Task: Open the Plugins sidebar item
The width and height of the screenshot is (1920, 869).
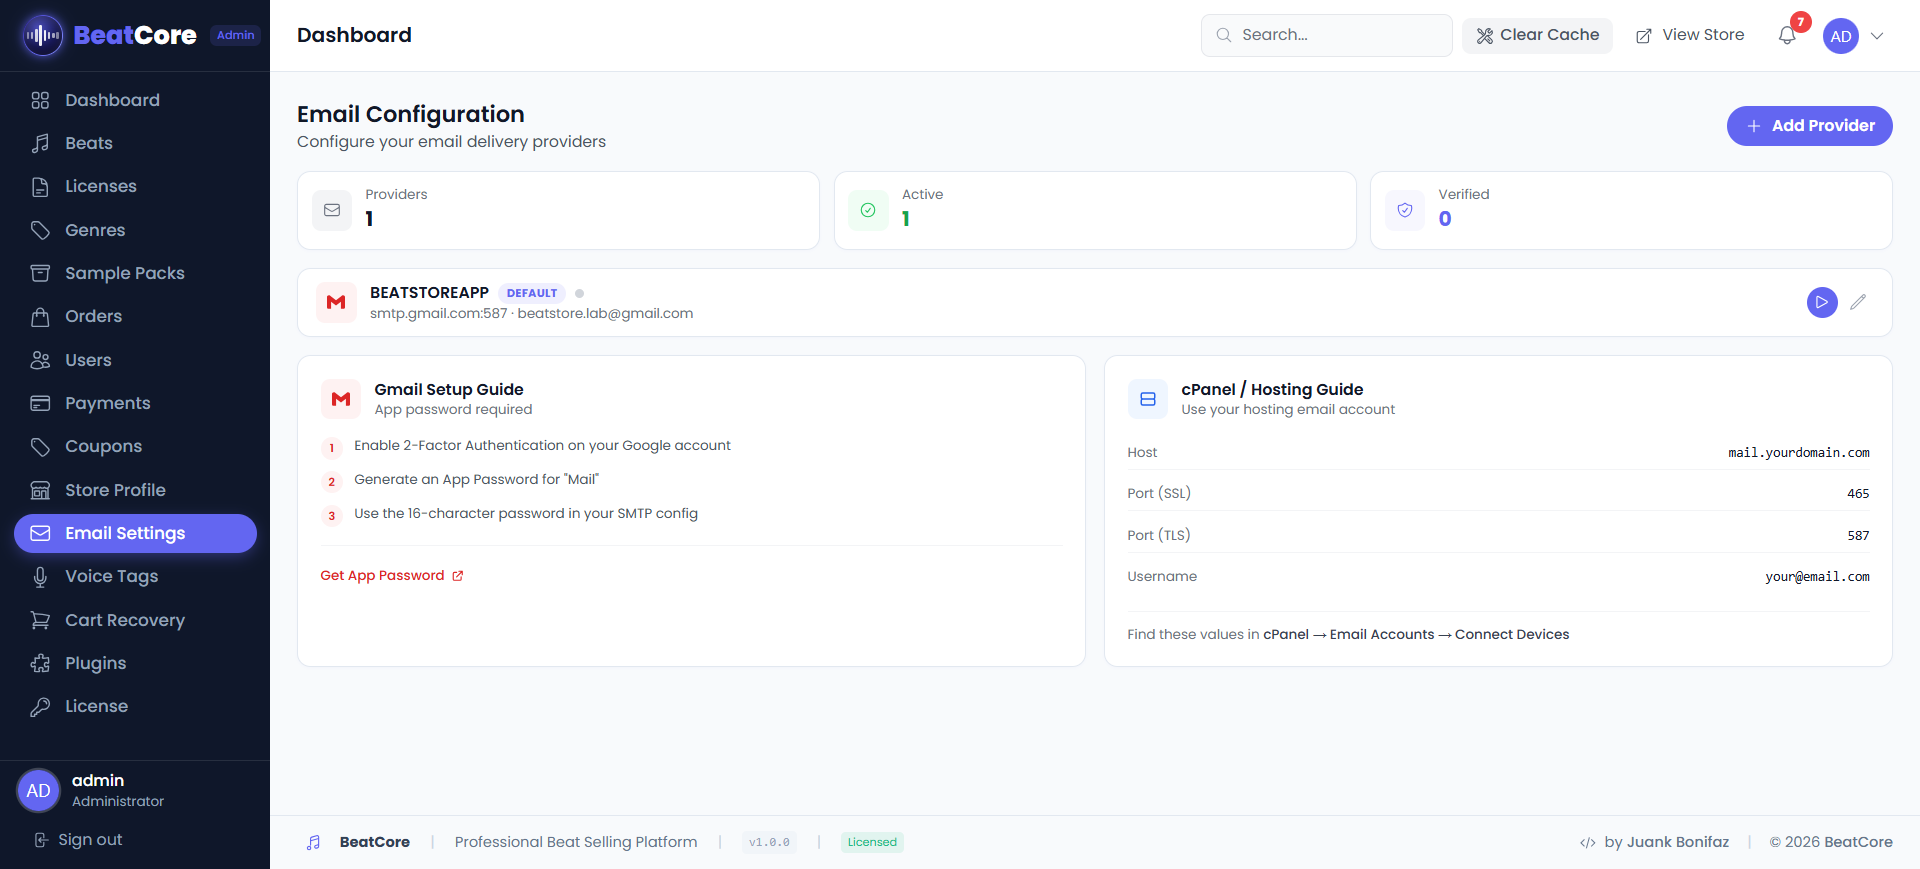Action: 95,663
